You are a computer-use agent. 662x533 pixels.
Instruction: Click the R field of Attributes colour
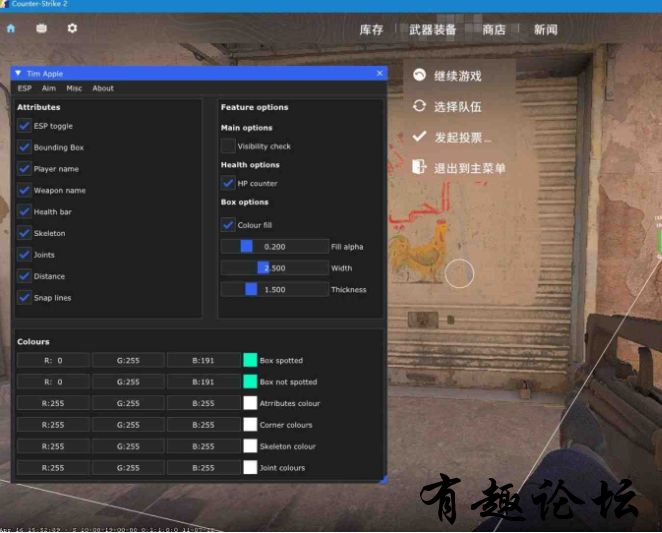point(53,403)
